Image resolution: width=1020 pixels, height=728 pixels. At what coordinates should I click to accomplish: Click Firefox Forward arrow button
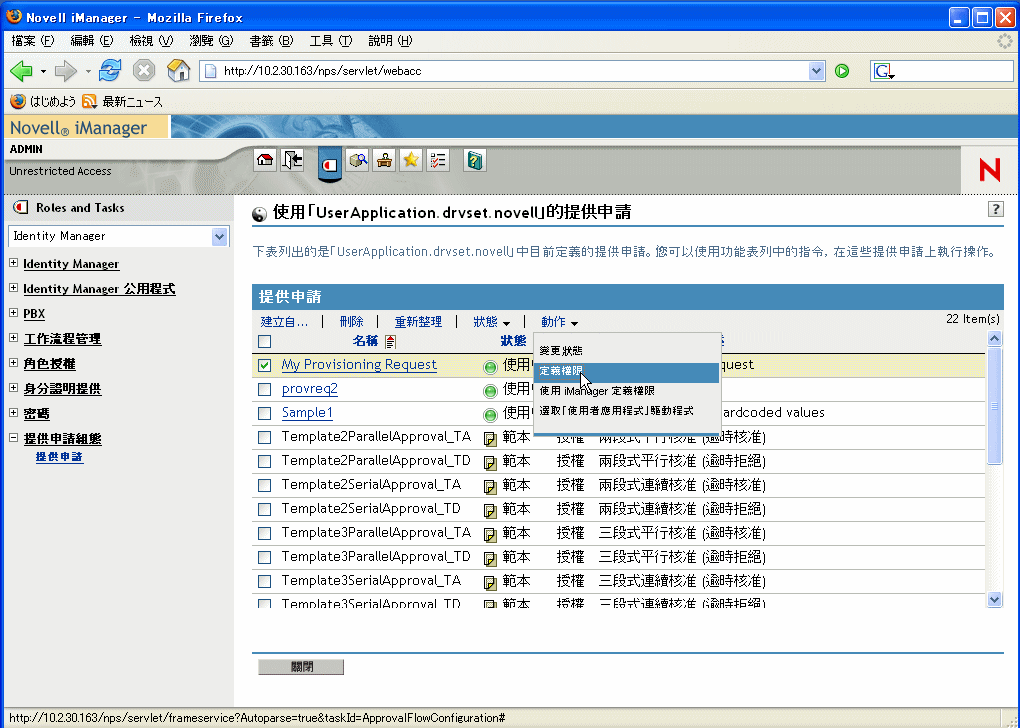click(x=66, y=71)
